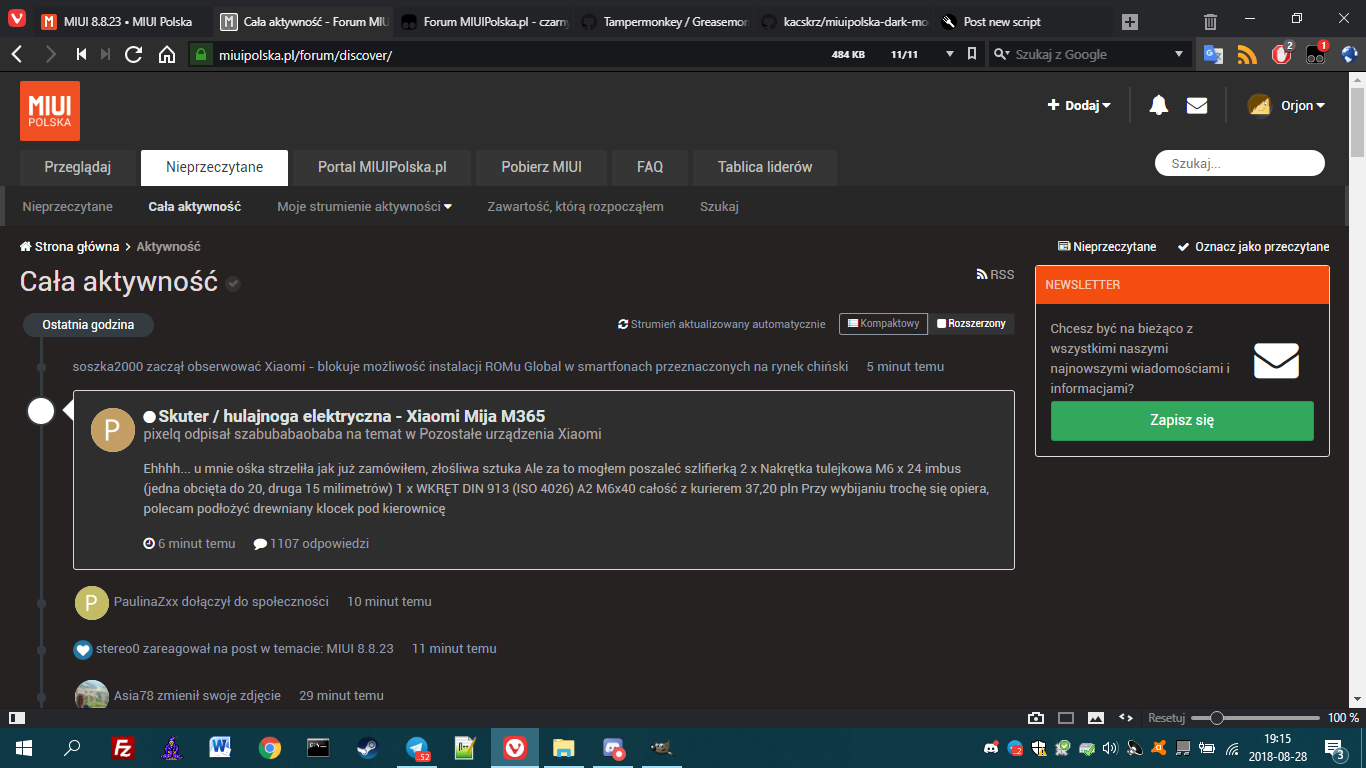The height and width of the screenshot is (768, 1366).
Task: Switch to Rozszerzony view mode
Action: (971, 324)
